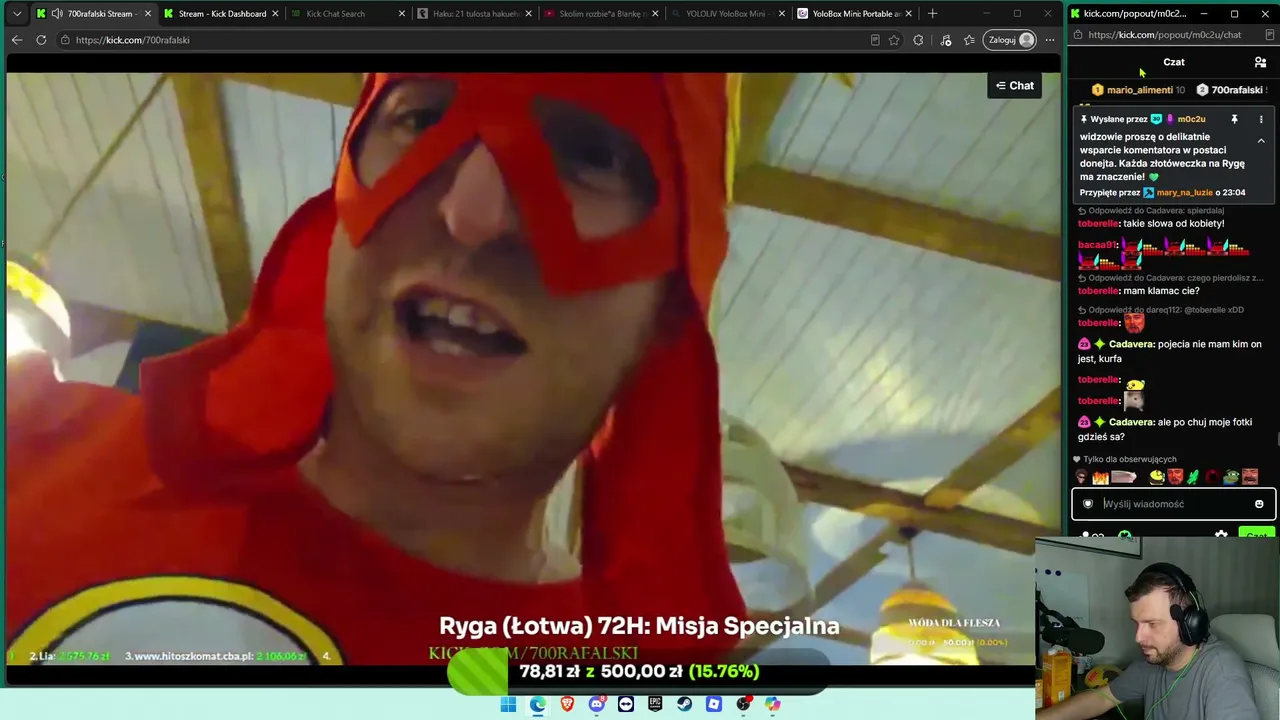This screenshot has height=720, width=1280.
Task: Open reader icon in chat popout address bar
Action: [1270, 35]
